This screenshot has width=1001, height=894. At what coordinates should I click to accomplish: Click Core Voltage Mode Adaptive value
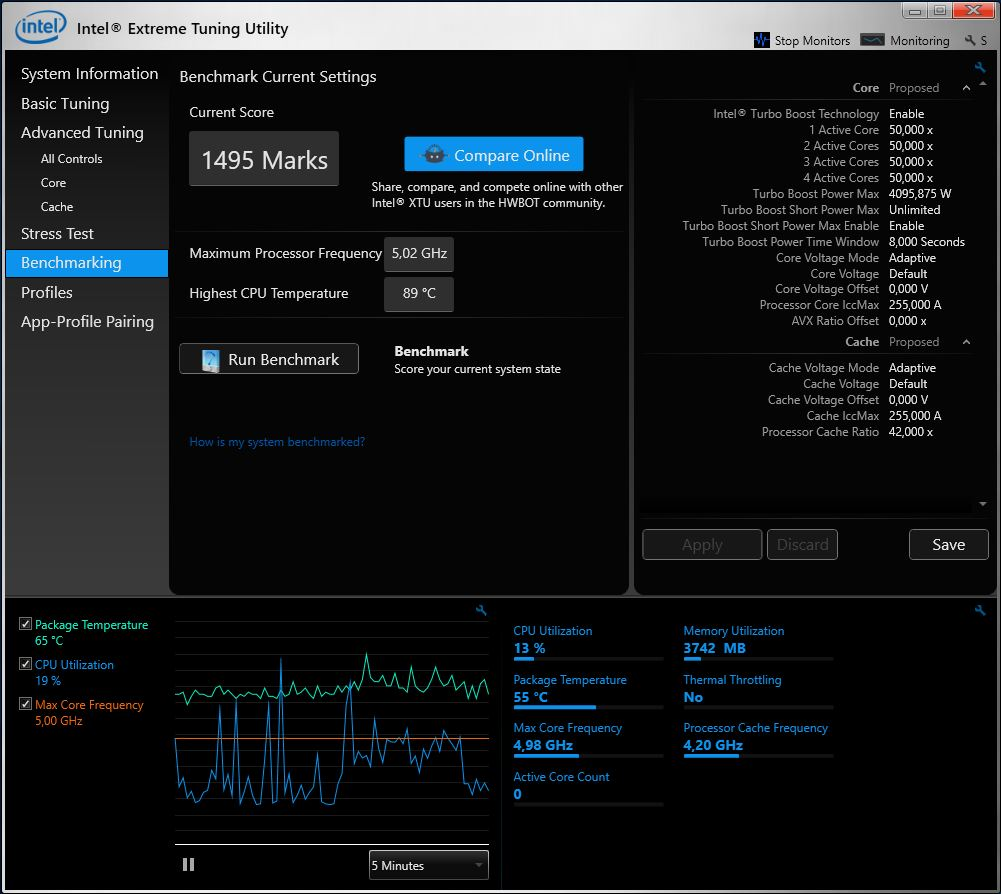point(912,258)
